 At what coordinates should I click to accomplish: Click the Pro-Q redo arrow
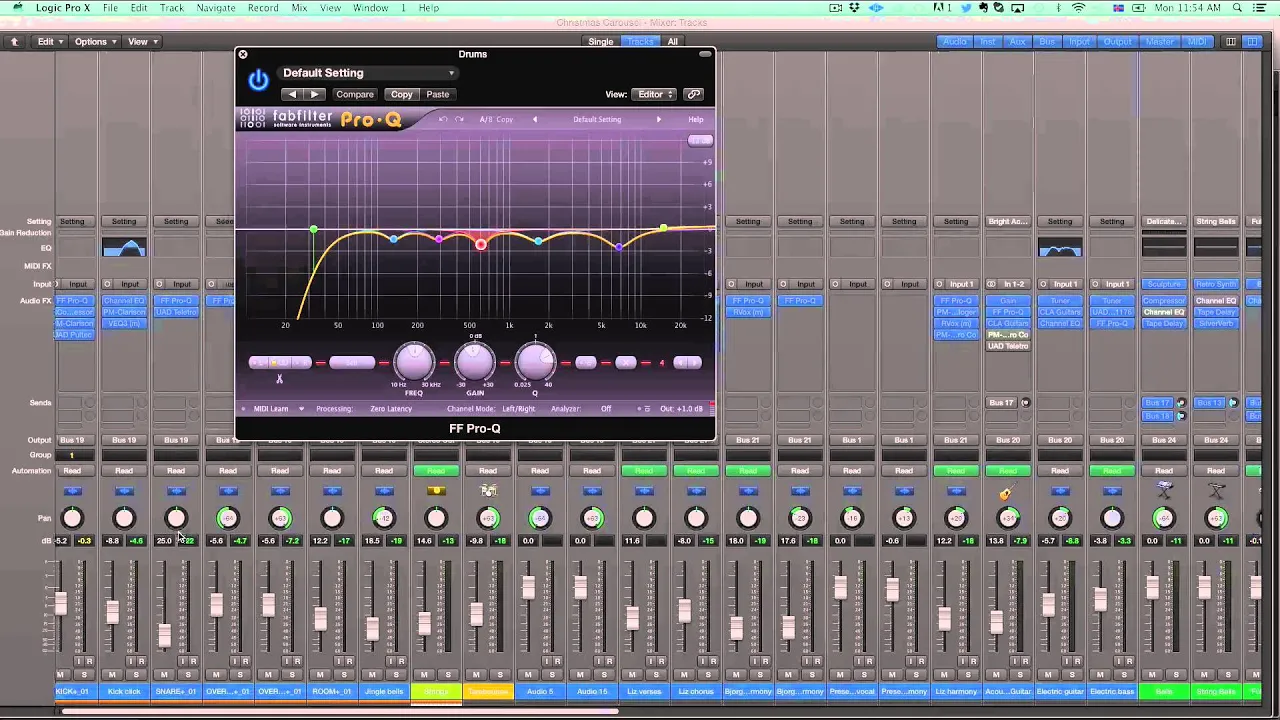459,119
